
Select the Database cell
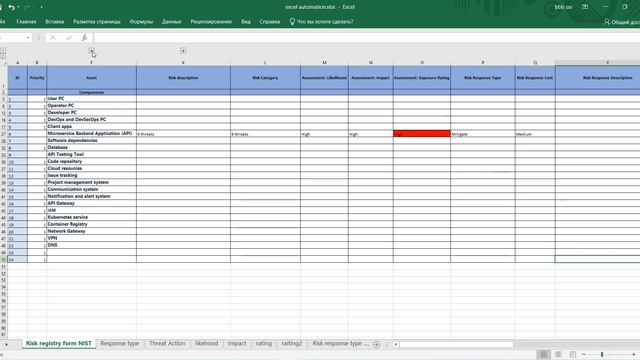tap(91, 147)
